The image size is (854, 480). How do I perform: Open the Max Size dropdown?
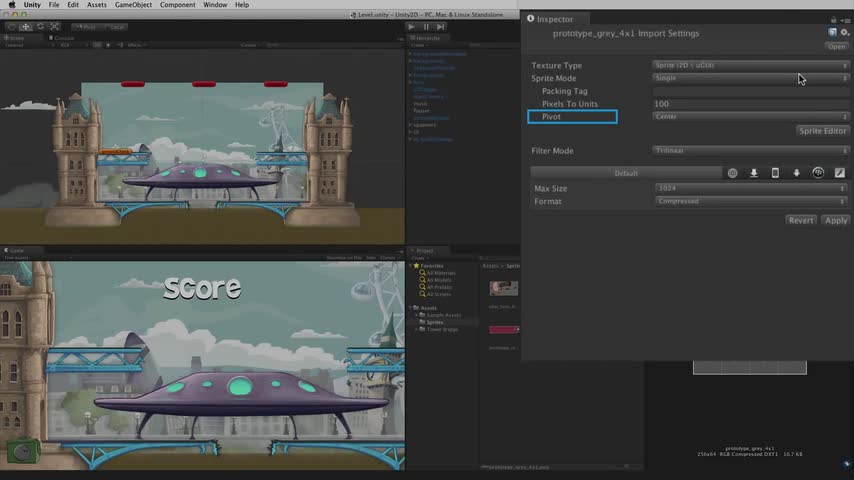click(751, 189)
